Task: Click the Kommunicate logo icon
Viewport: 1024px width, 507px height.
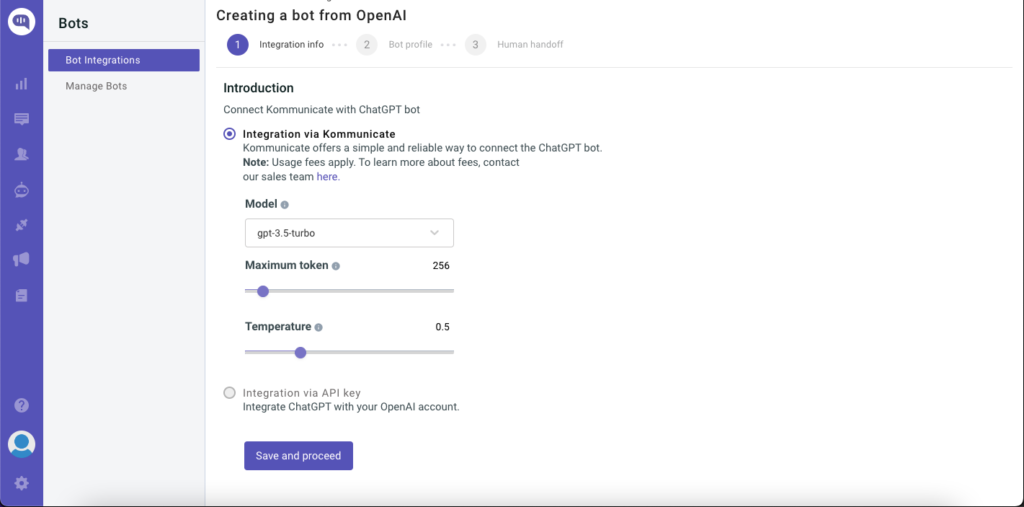Action: (22, 22)
